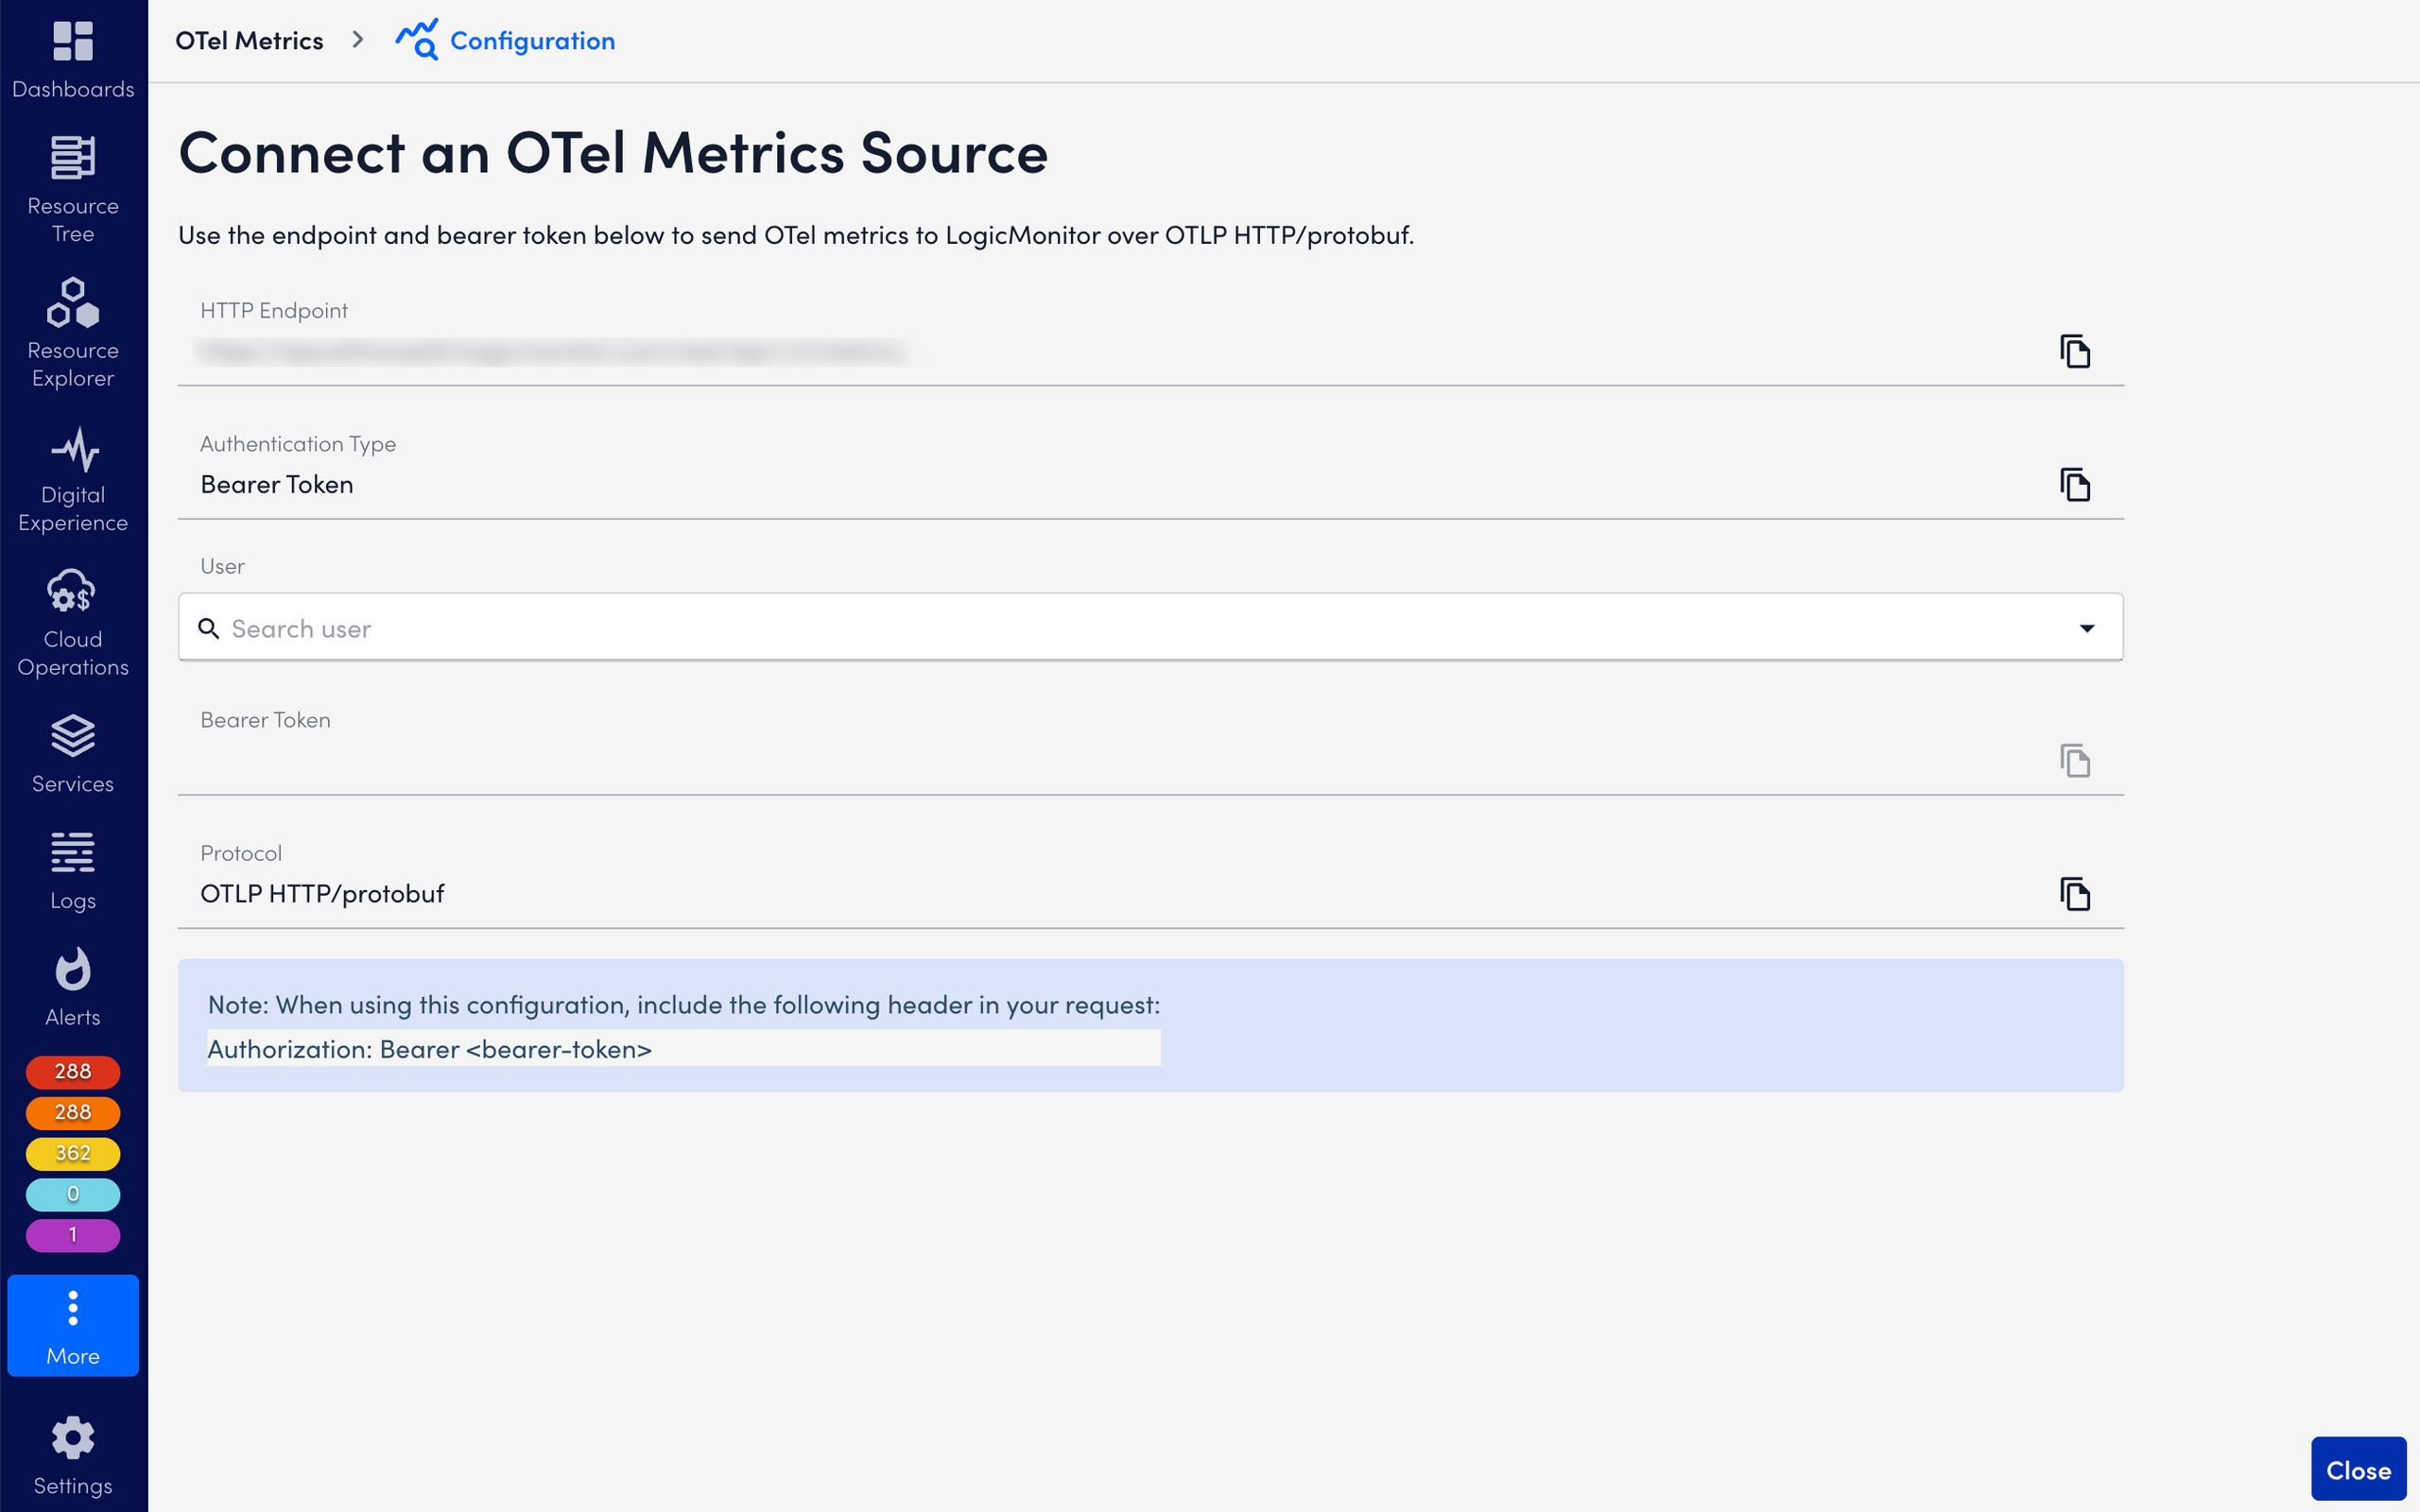Click the light-blue alert badge showing 0

pyautogui.click(x=73, y=1194)
